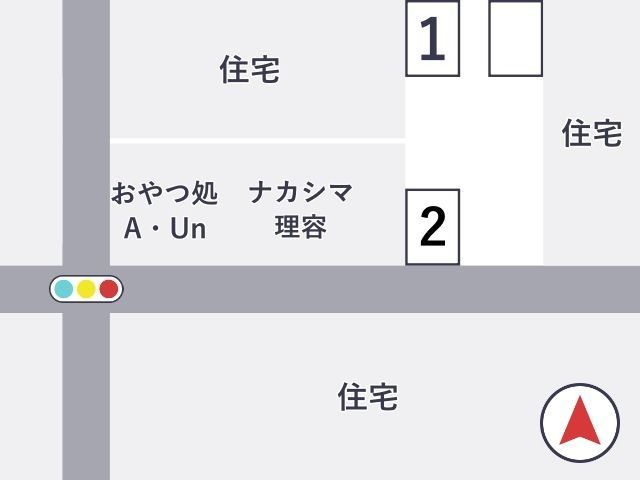Click the 住宅 label below the horizontal road
The width and height of the screenshot is (640, 480).
coord(368,397)
